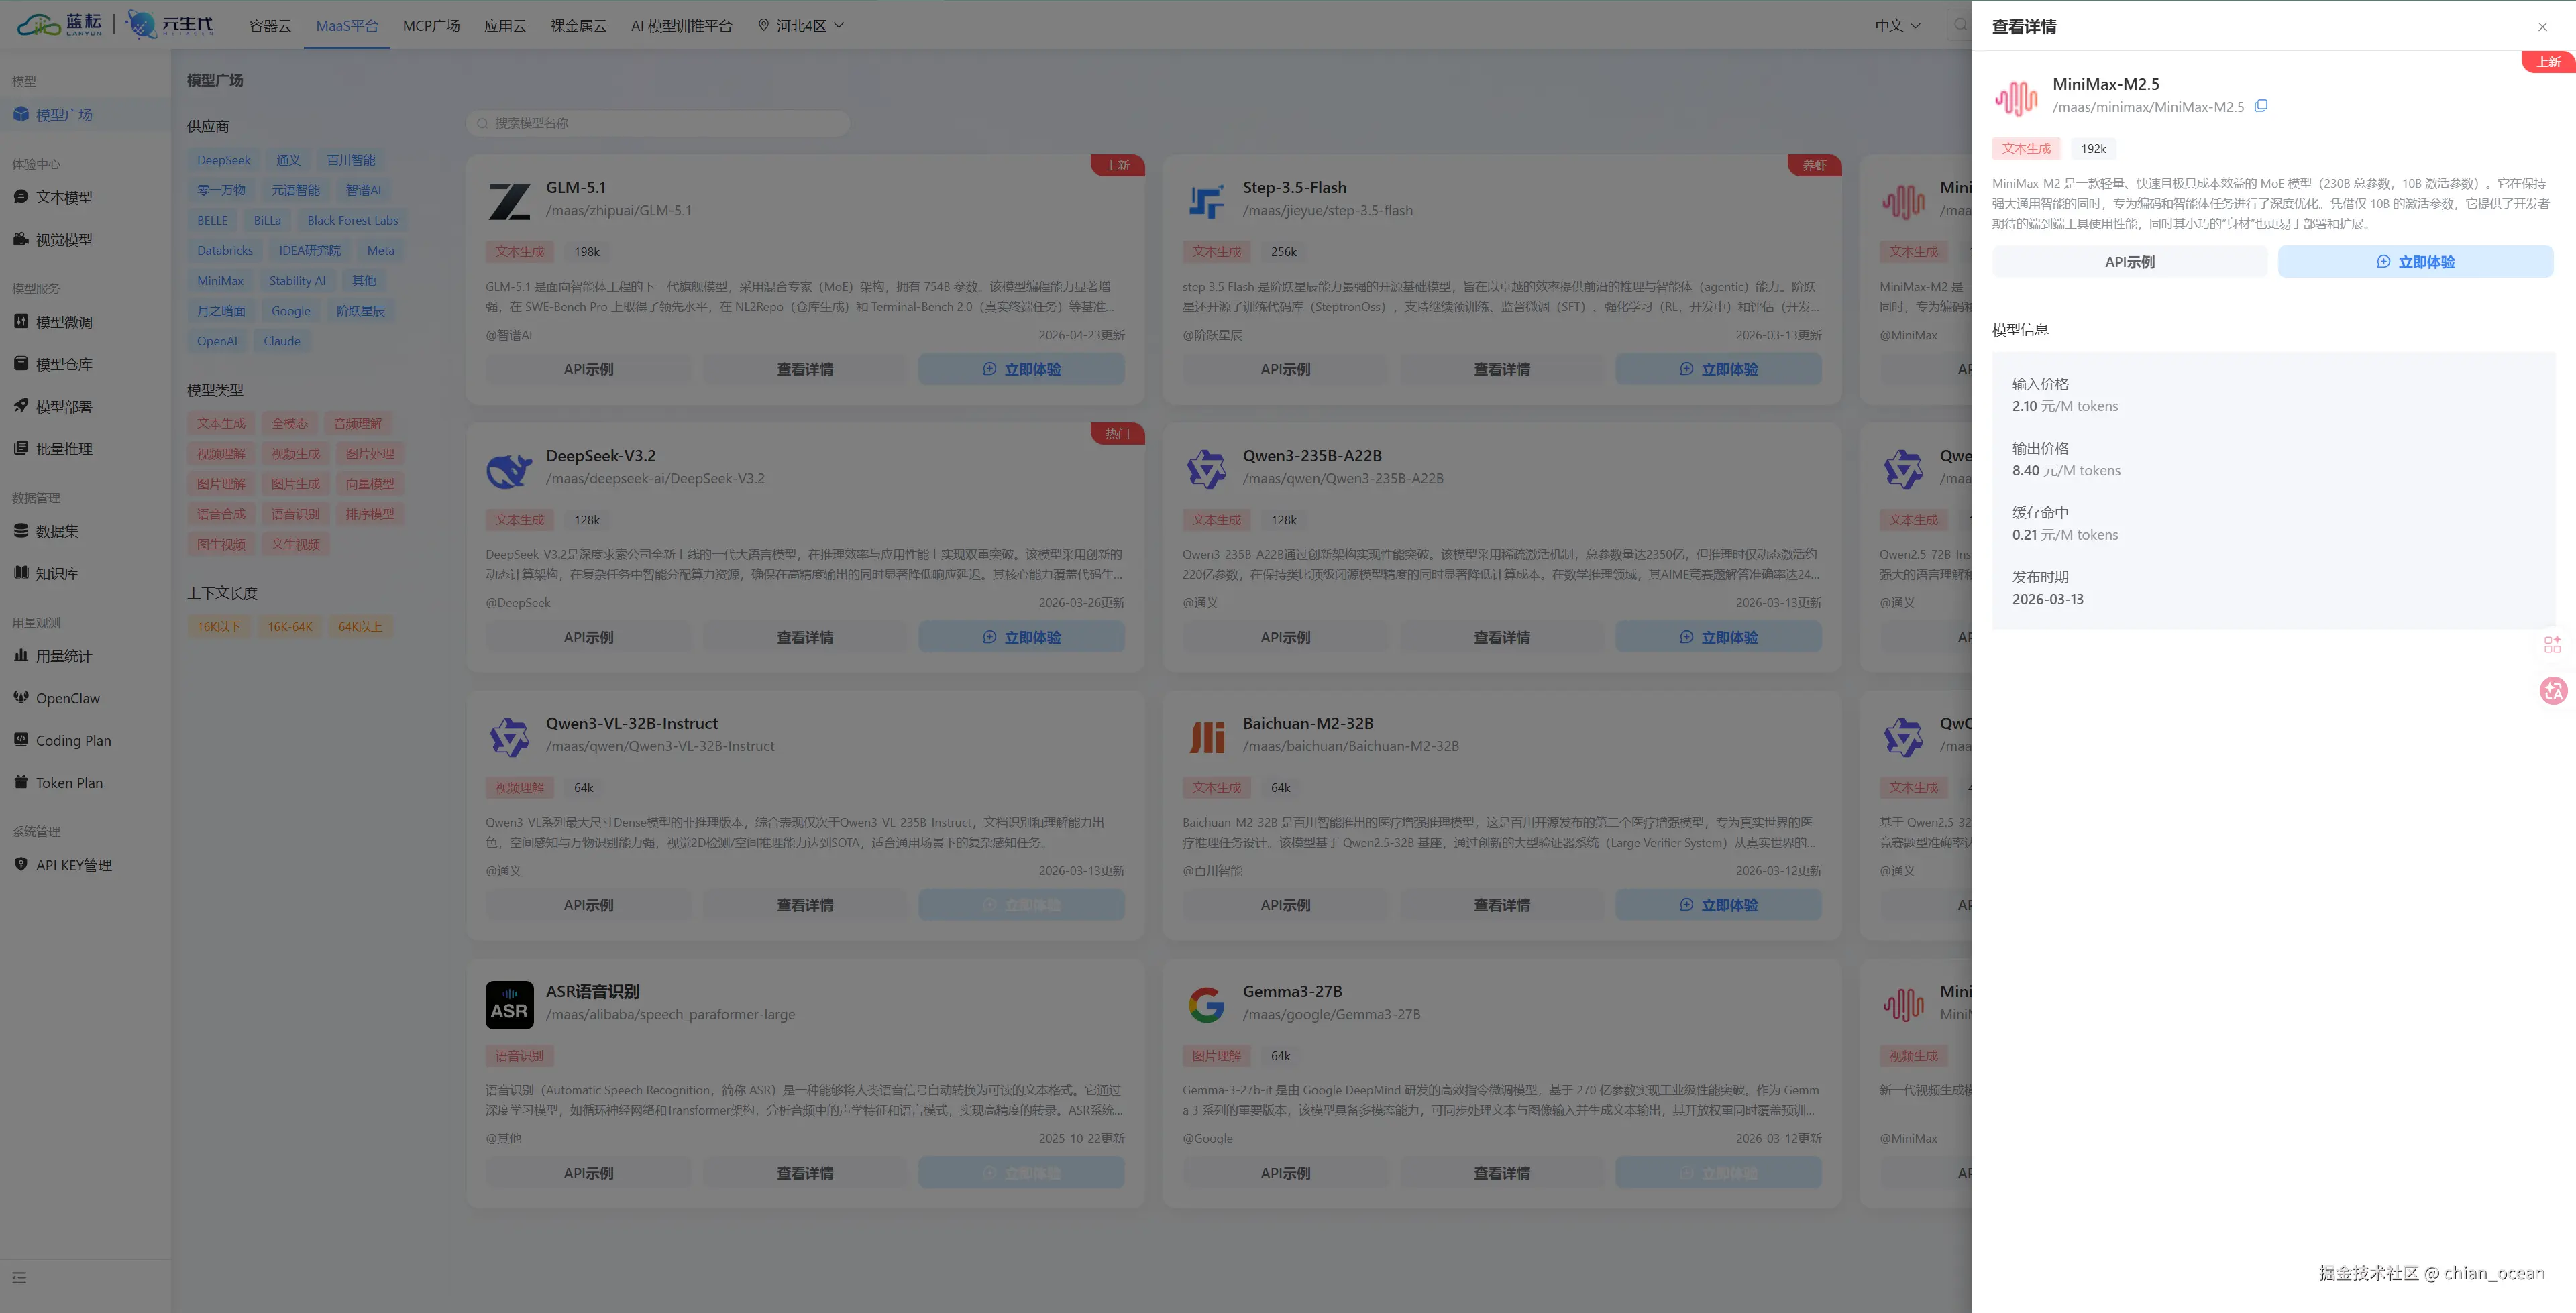Toggle the DeepSeek provider filter
The width and height of the screenshot is (2576, 1313).
coord(224,160)
